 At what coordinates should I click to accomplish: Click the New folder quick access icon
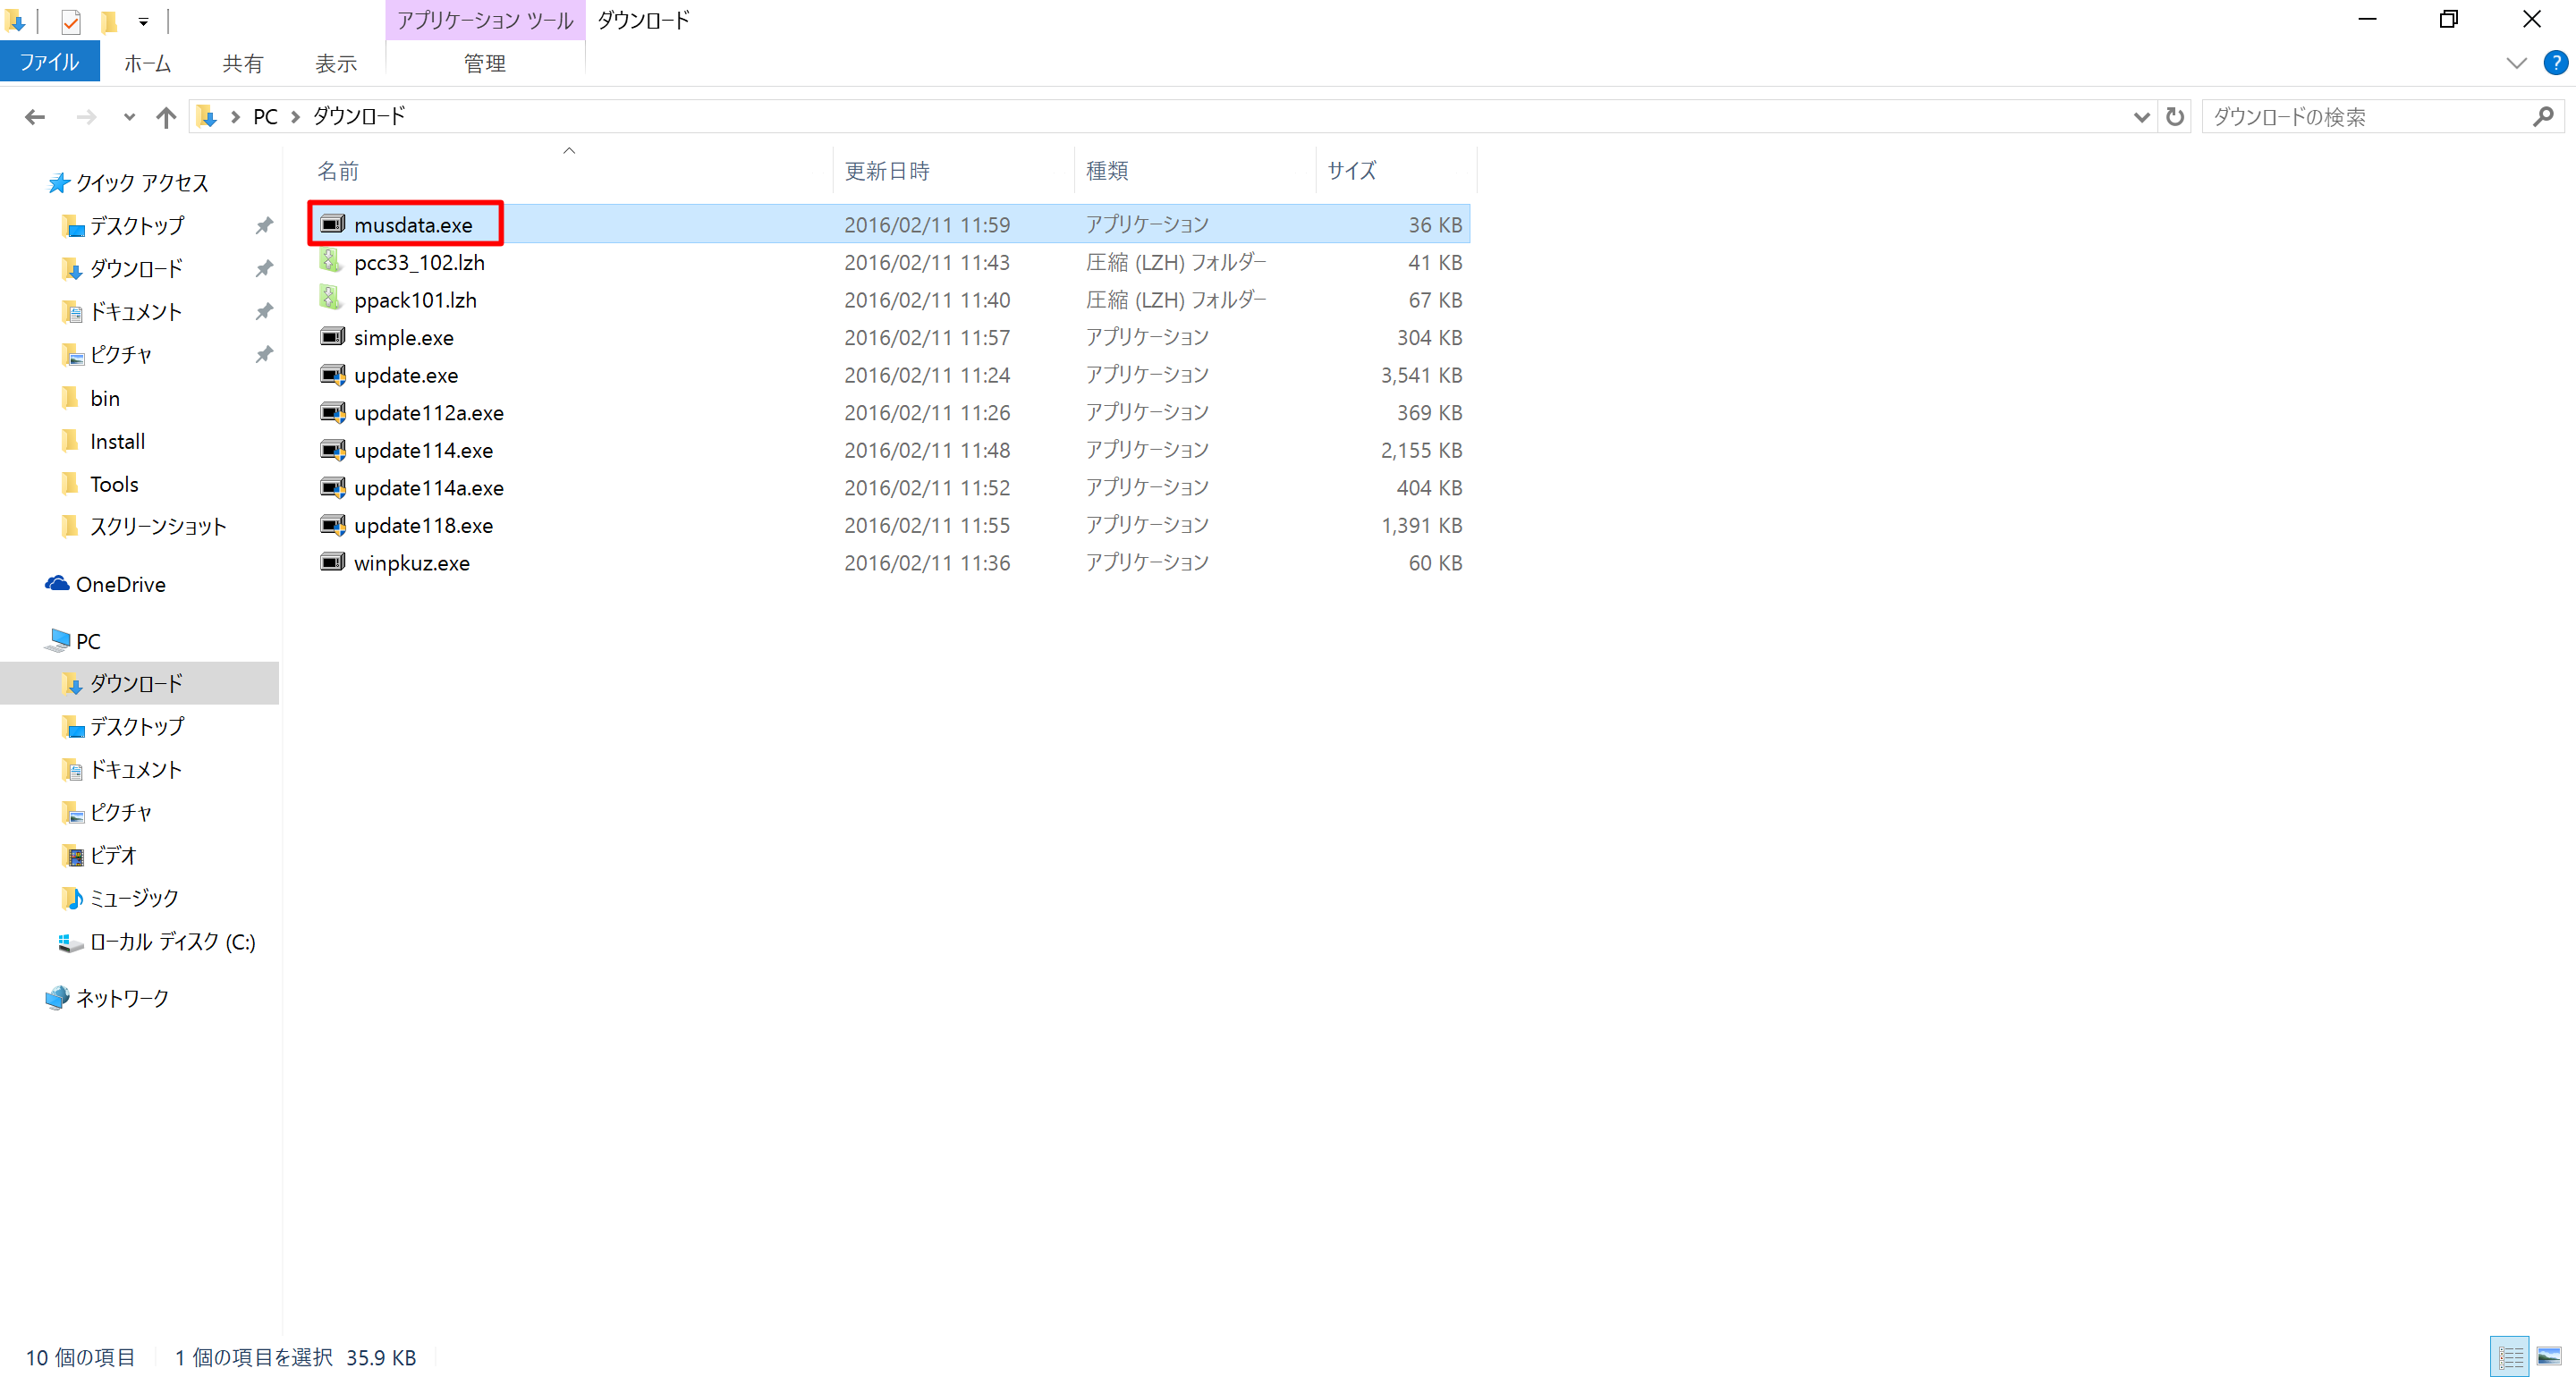109,21
